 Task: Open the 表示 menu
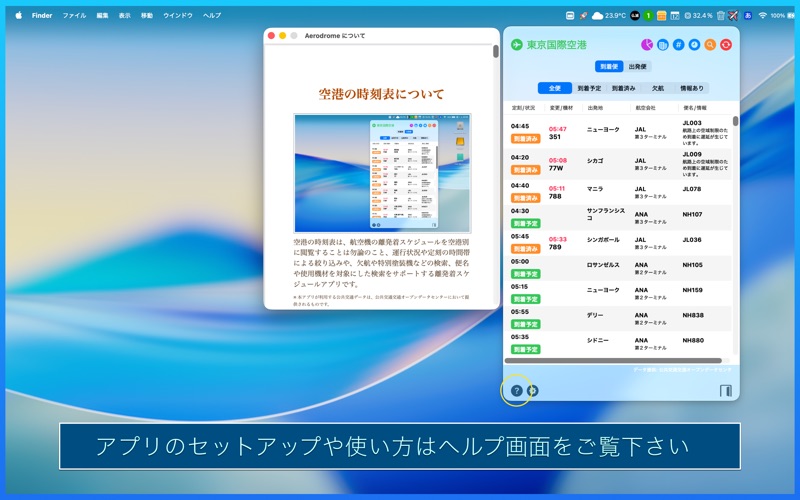[124, 15]
